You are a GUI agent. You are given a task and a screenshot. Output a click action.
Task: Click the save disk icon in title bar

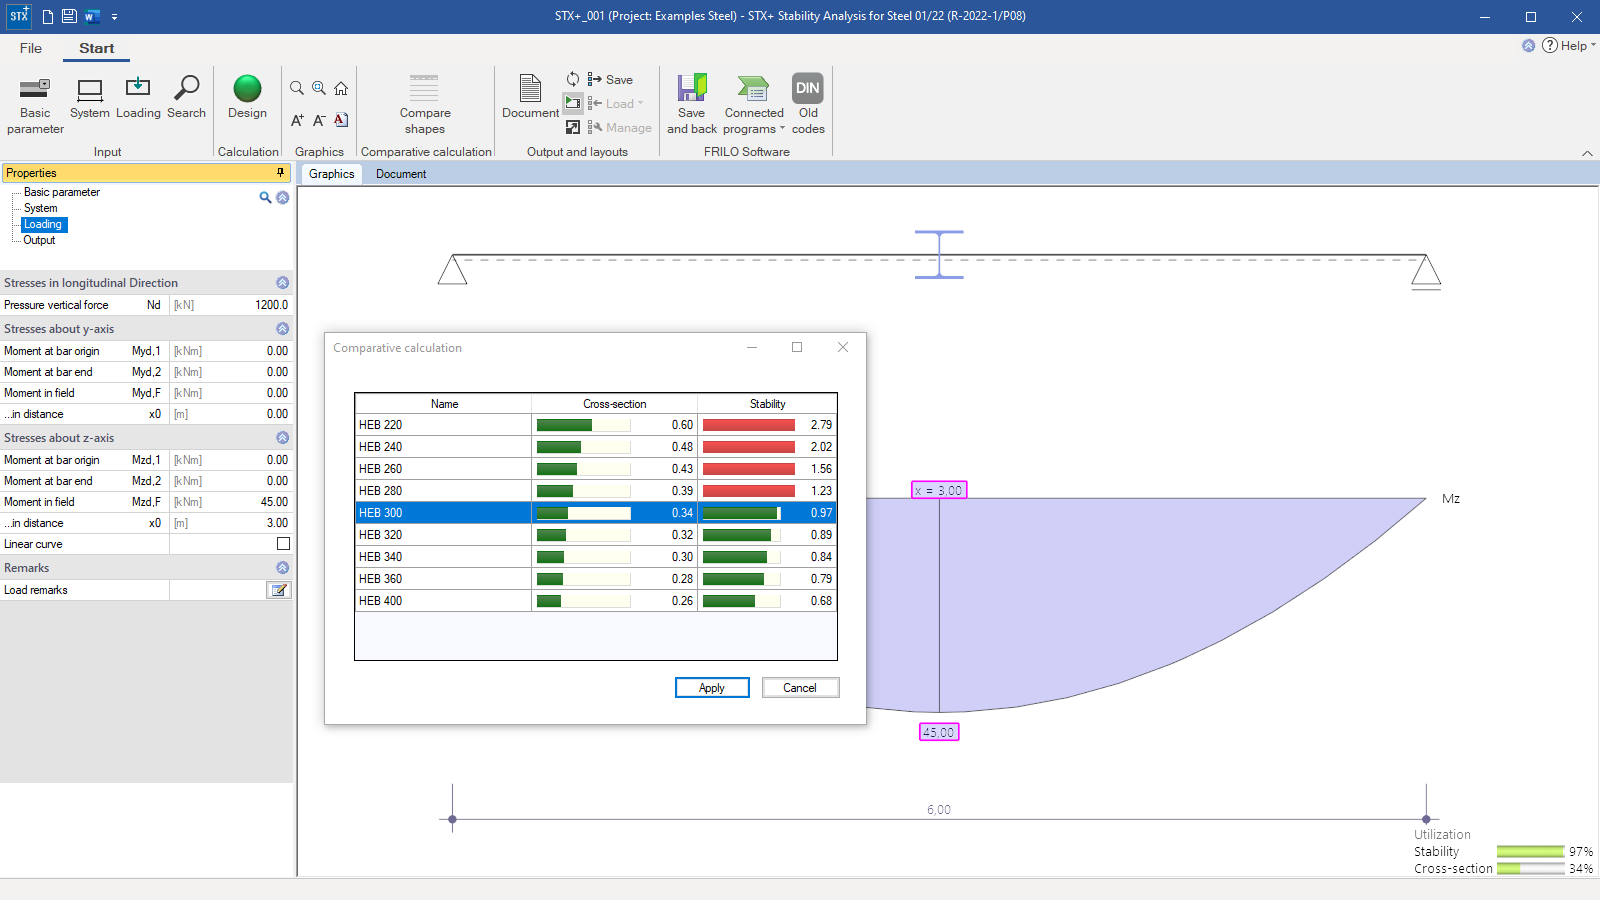point(69,16)
